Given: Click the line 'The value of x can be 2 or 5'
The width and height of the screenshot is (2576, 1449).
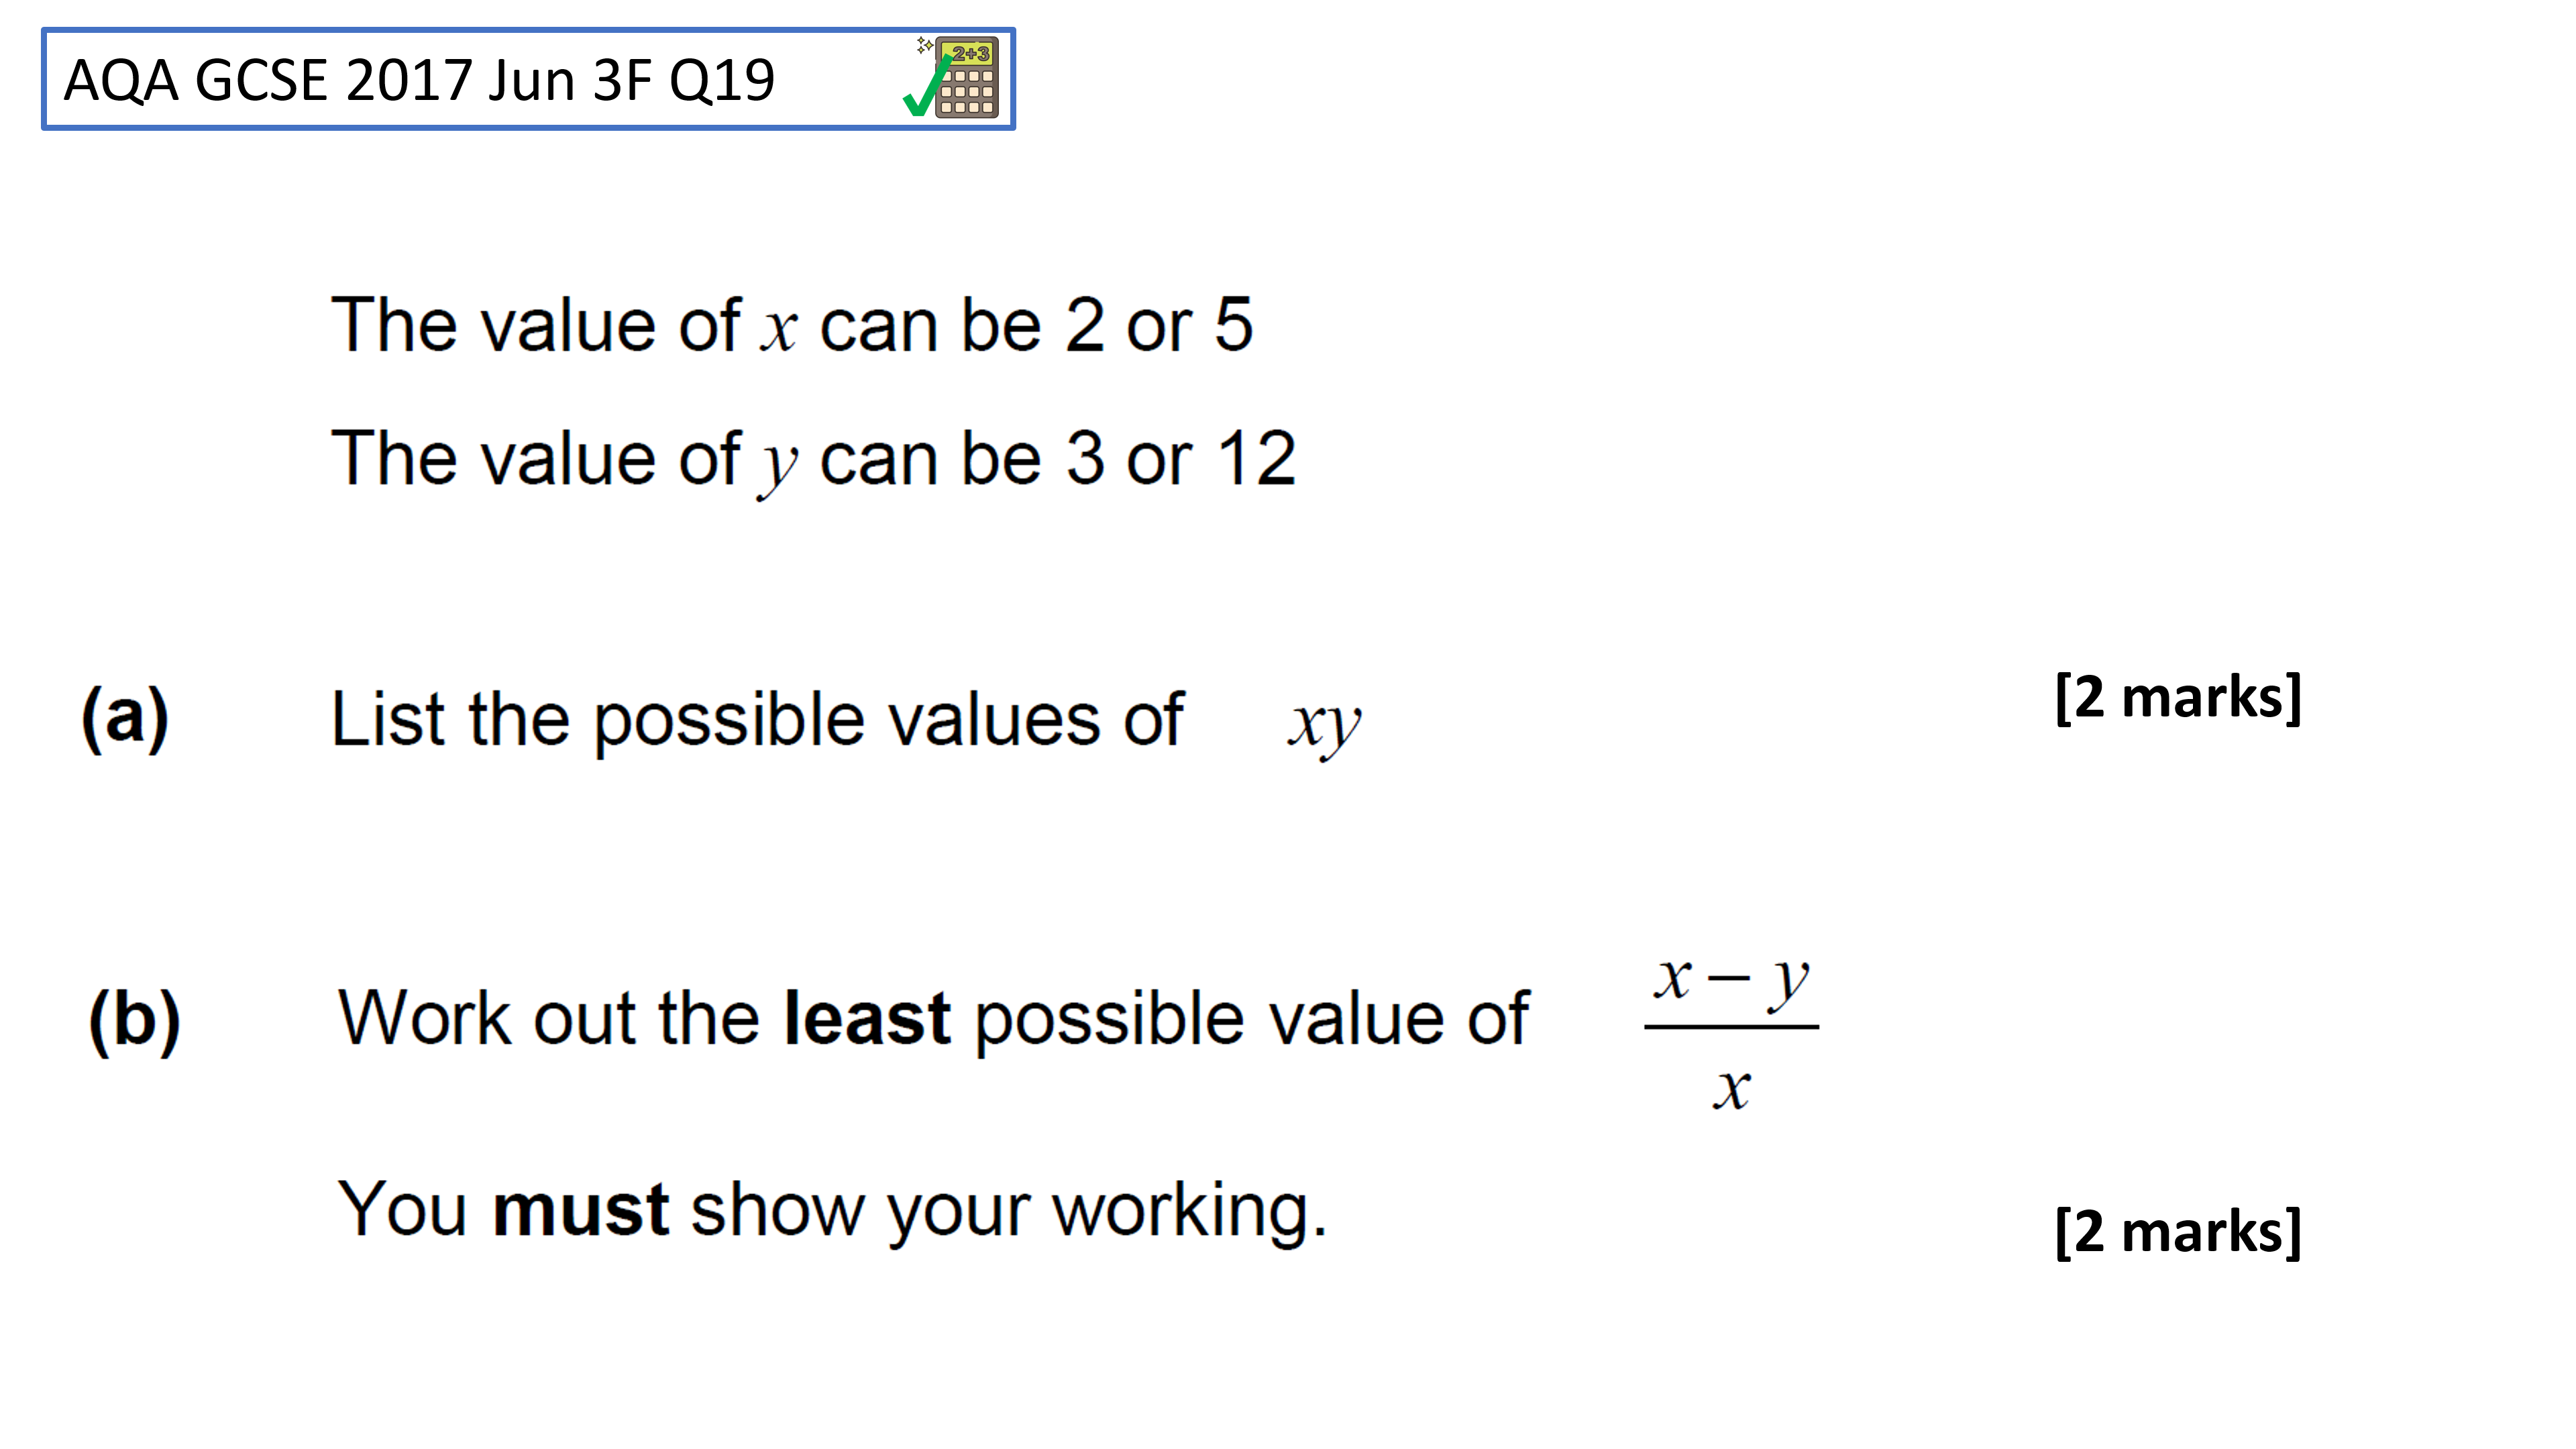Looking at the screenshot, I should (x=791, y=324).
